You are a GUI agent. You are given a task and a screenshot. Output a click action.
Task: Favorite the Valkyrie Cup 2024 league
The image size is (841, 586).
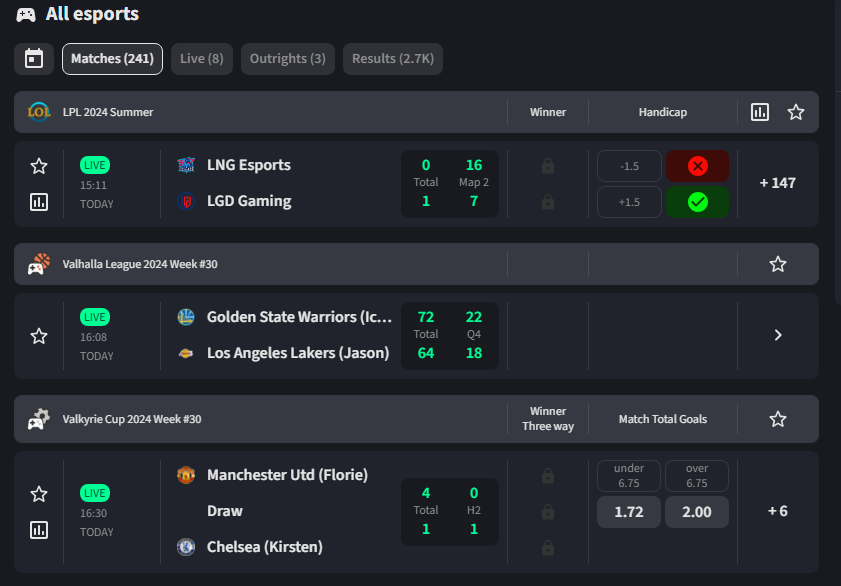point(778,419)
